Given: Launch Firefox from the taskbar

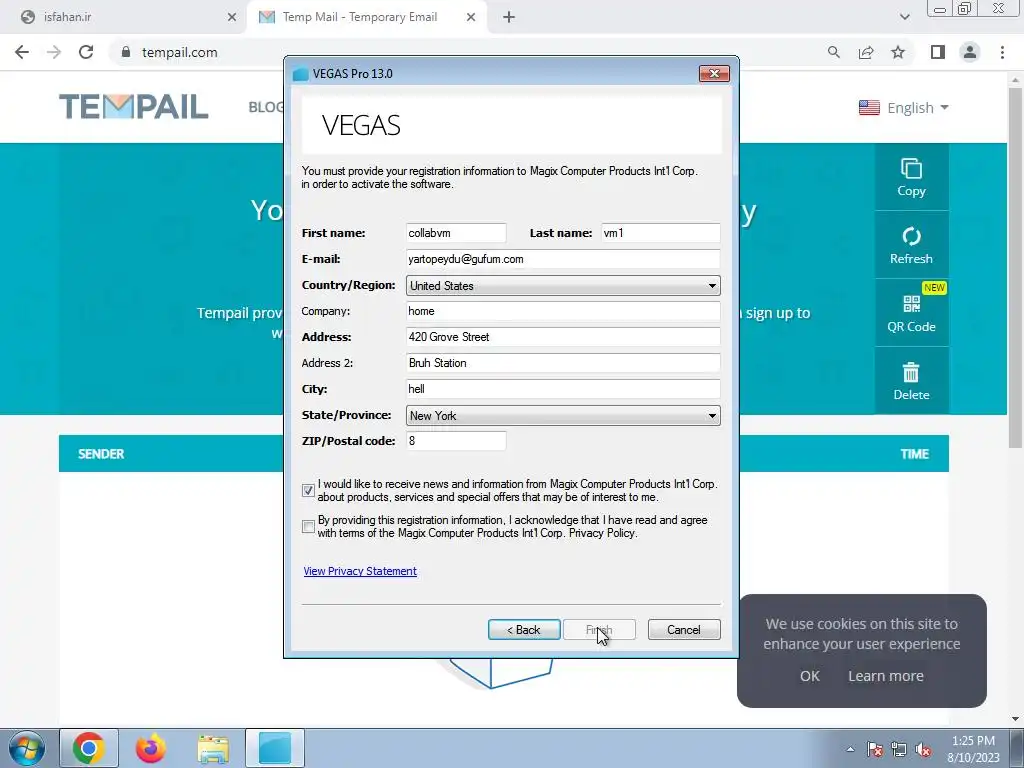Looking at the screenshot, I should coord(150,748).
